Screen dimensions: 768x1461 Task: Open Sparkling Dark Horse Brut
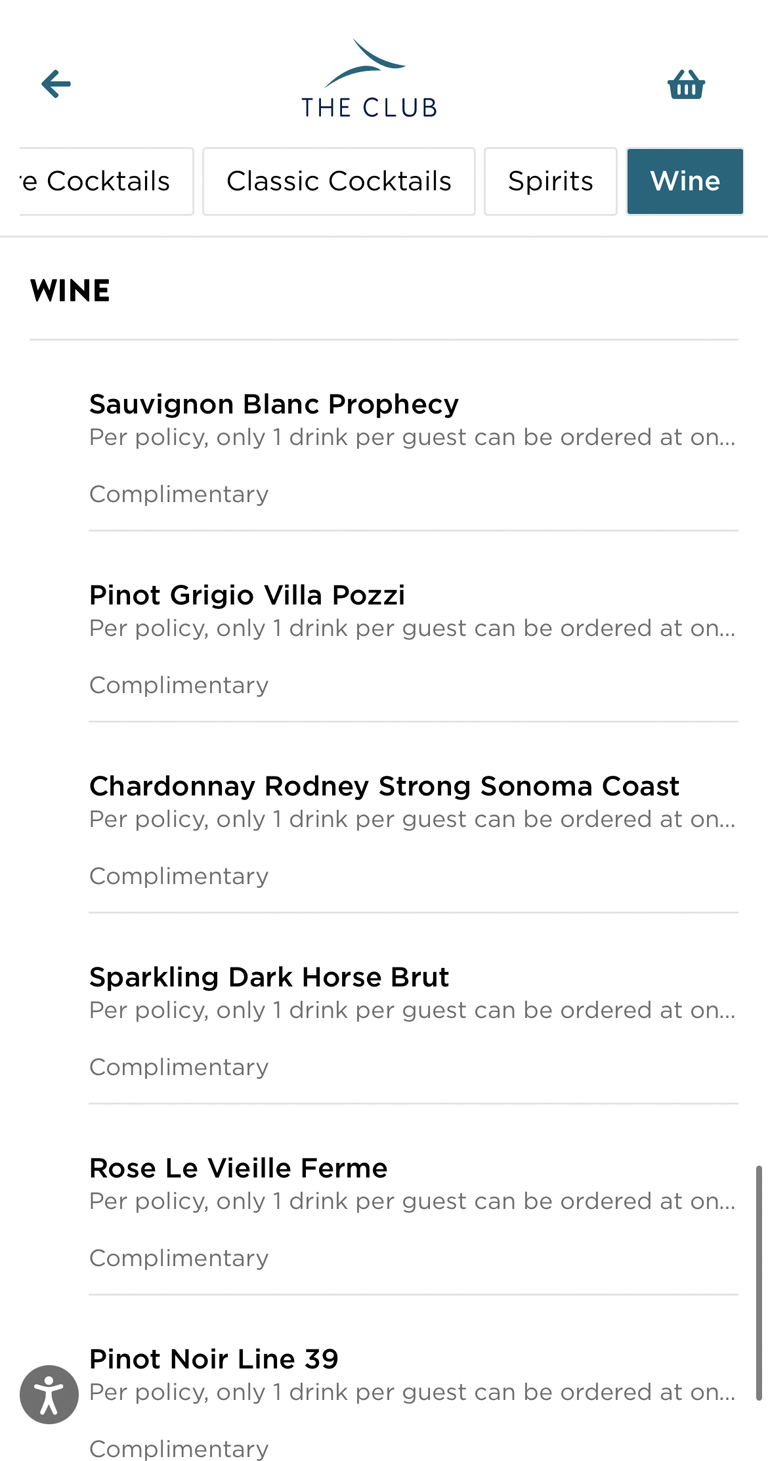coord(269,977)
